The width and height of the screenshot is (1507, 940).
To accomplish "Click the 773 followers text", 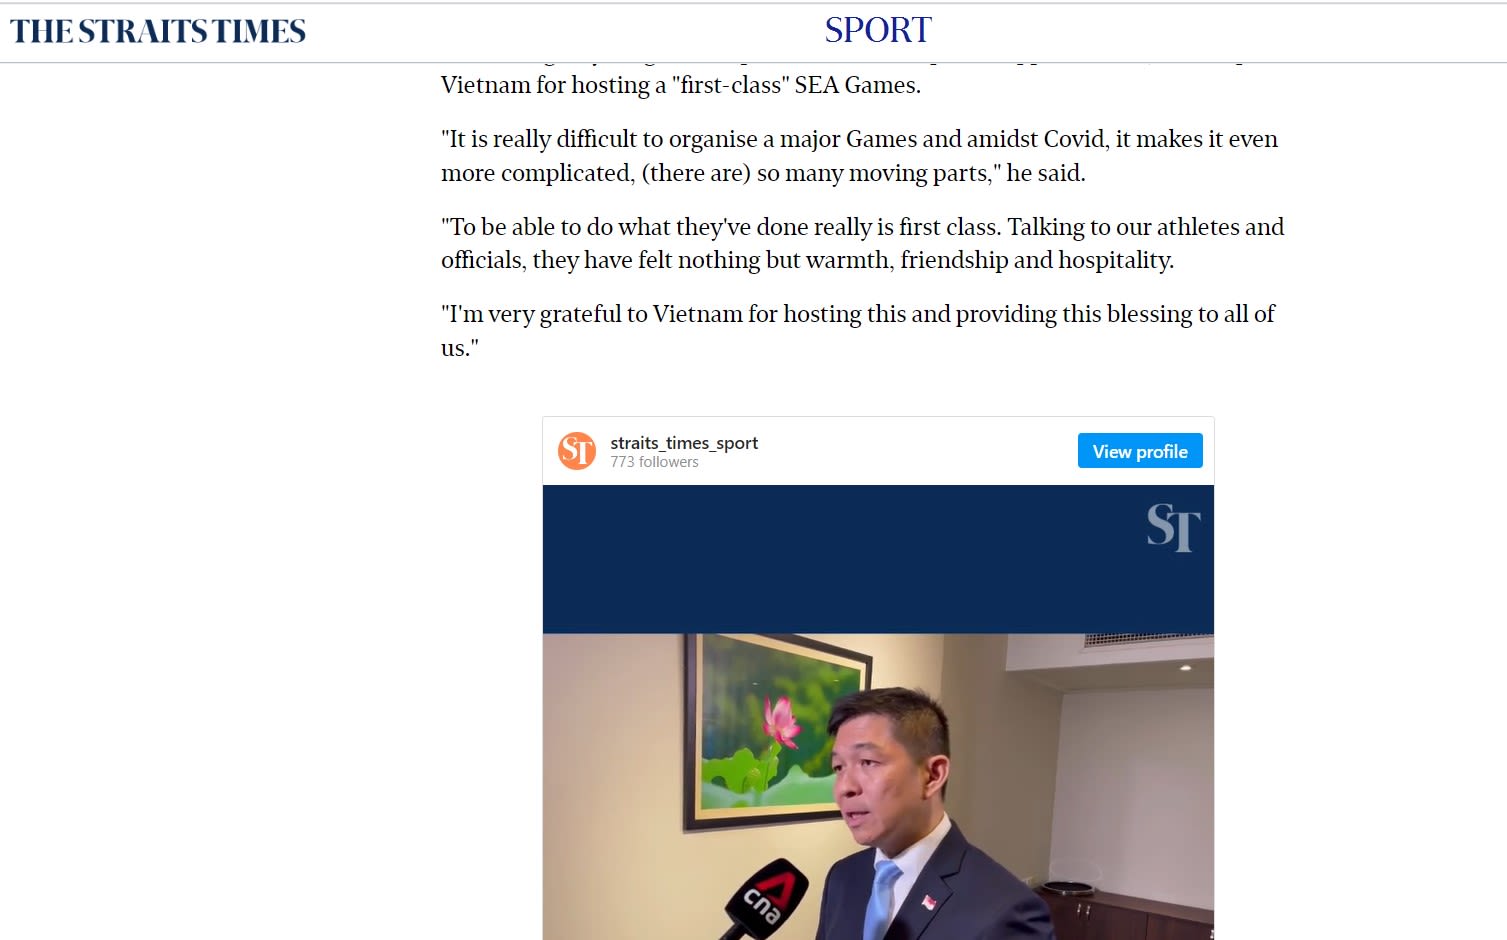I will 654,462.
